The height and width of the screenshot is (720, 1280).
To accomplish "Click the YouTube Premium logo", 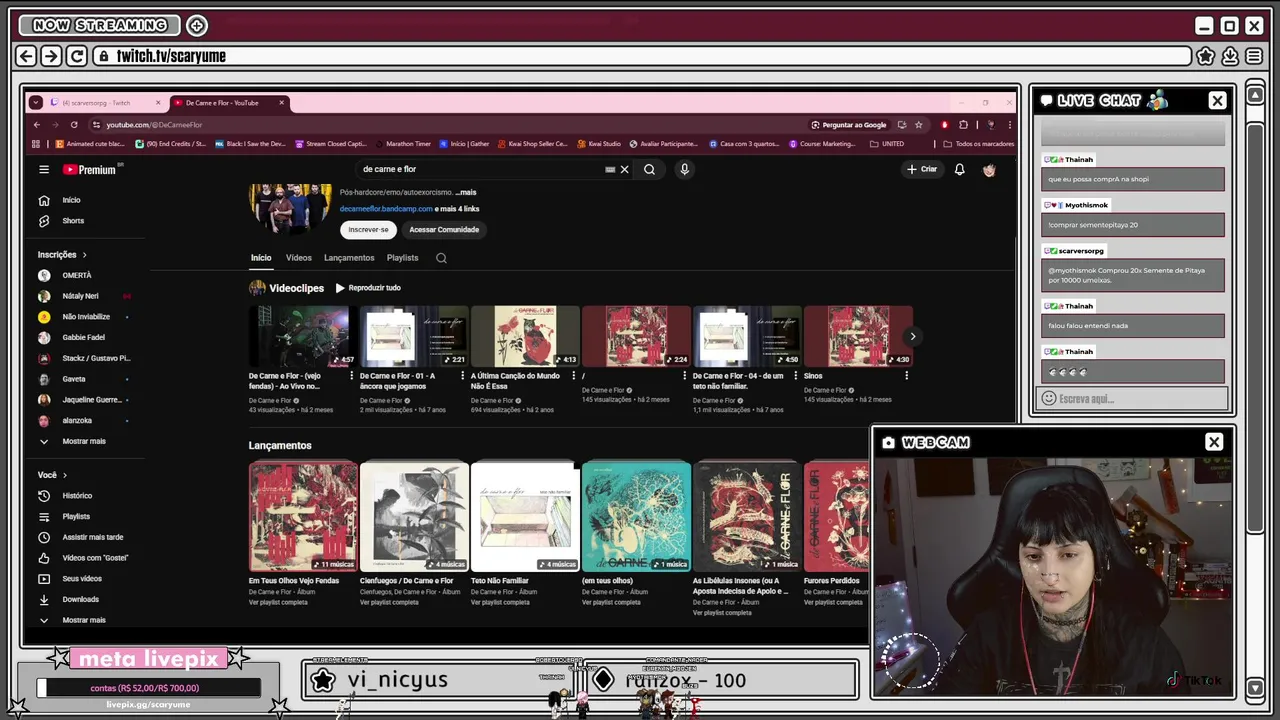I will pos(91,170).
